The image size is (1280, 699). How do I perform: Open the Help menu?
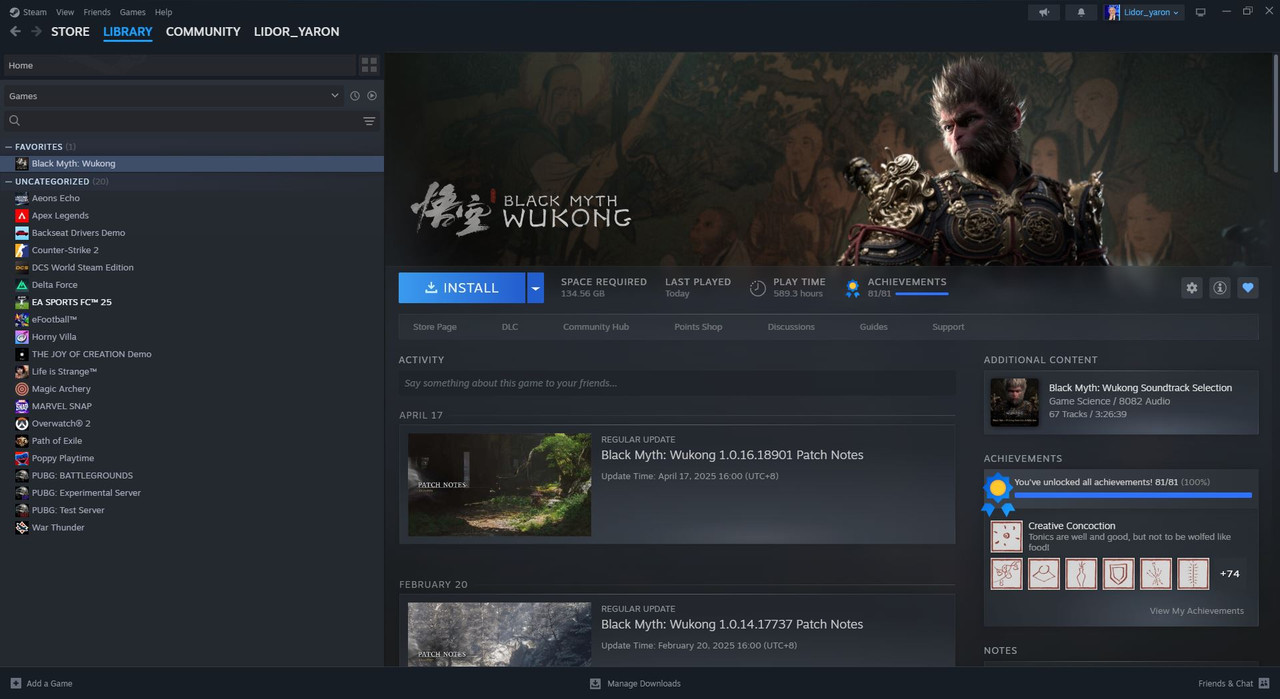(x=164, y=12)
